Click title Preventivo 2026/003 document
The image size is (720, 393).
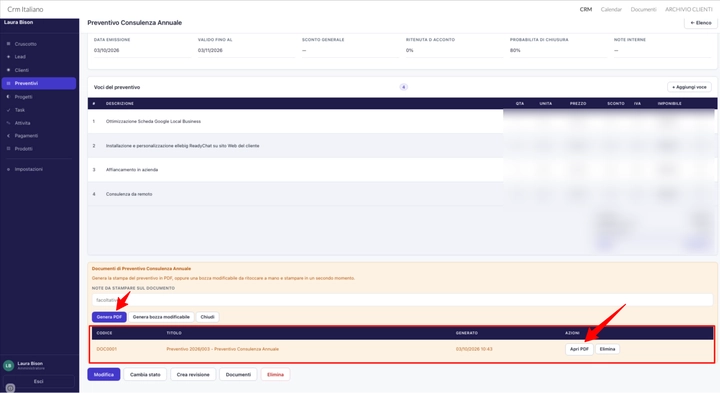pyautogui.click(x=222, y=349)
